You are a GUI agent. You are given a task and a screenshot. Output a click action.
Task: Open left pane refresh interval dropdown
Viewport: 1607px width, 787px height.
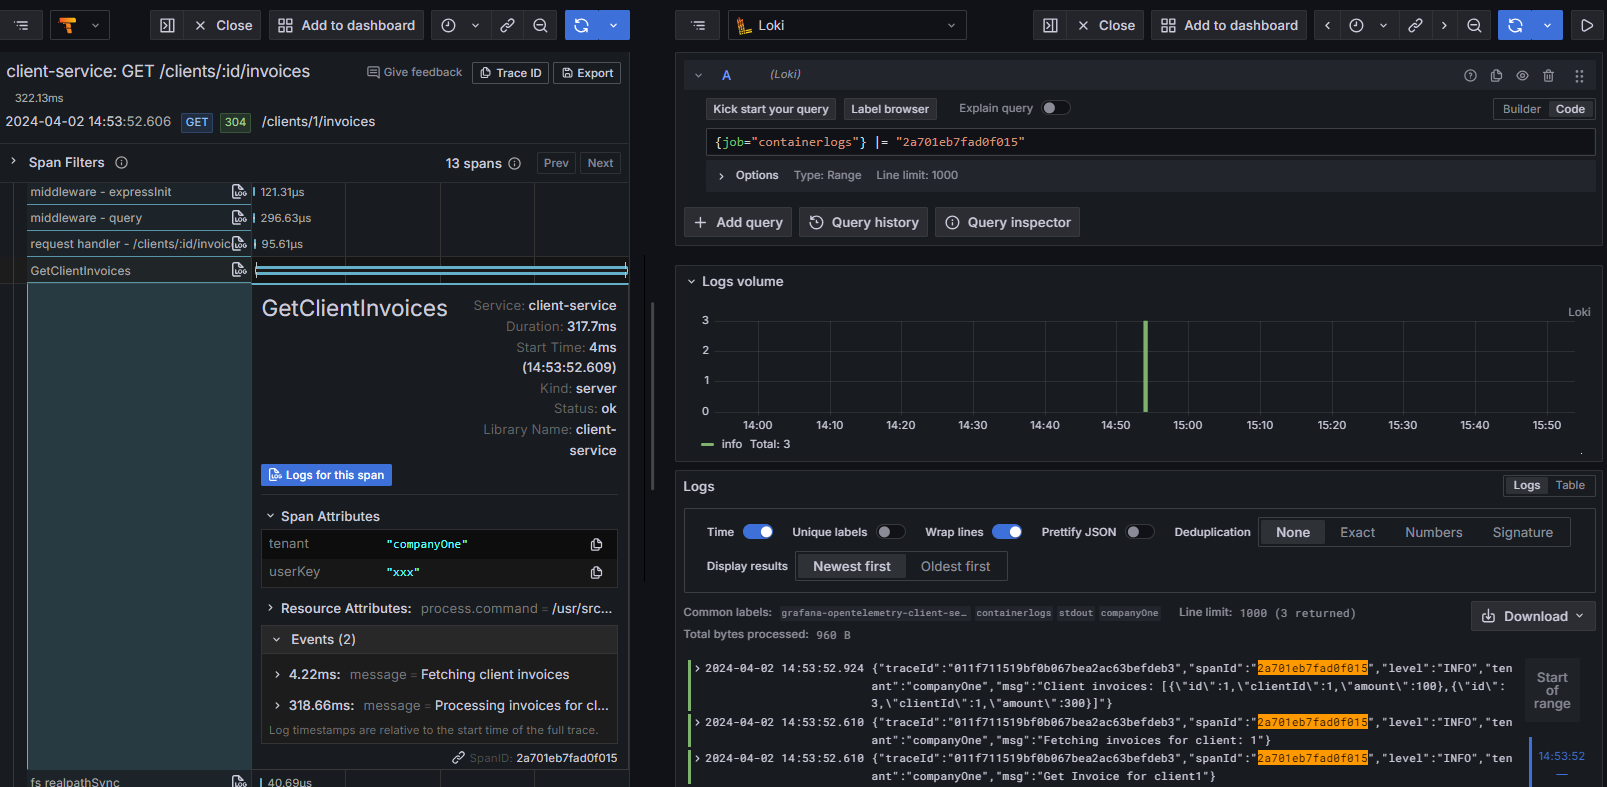[x=613, y=25]
